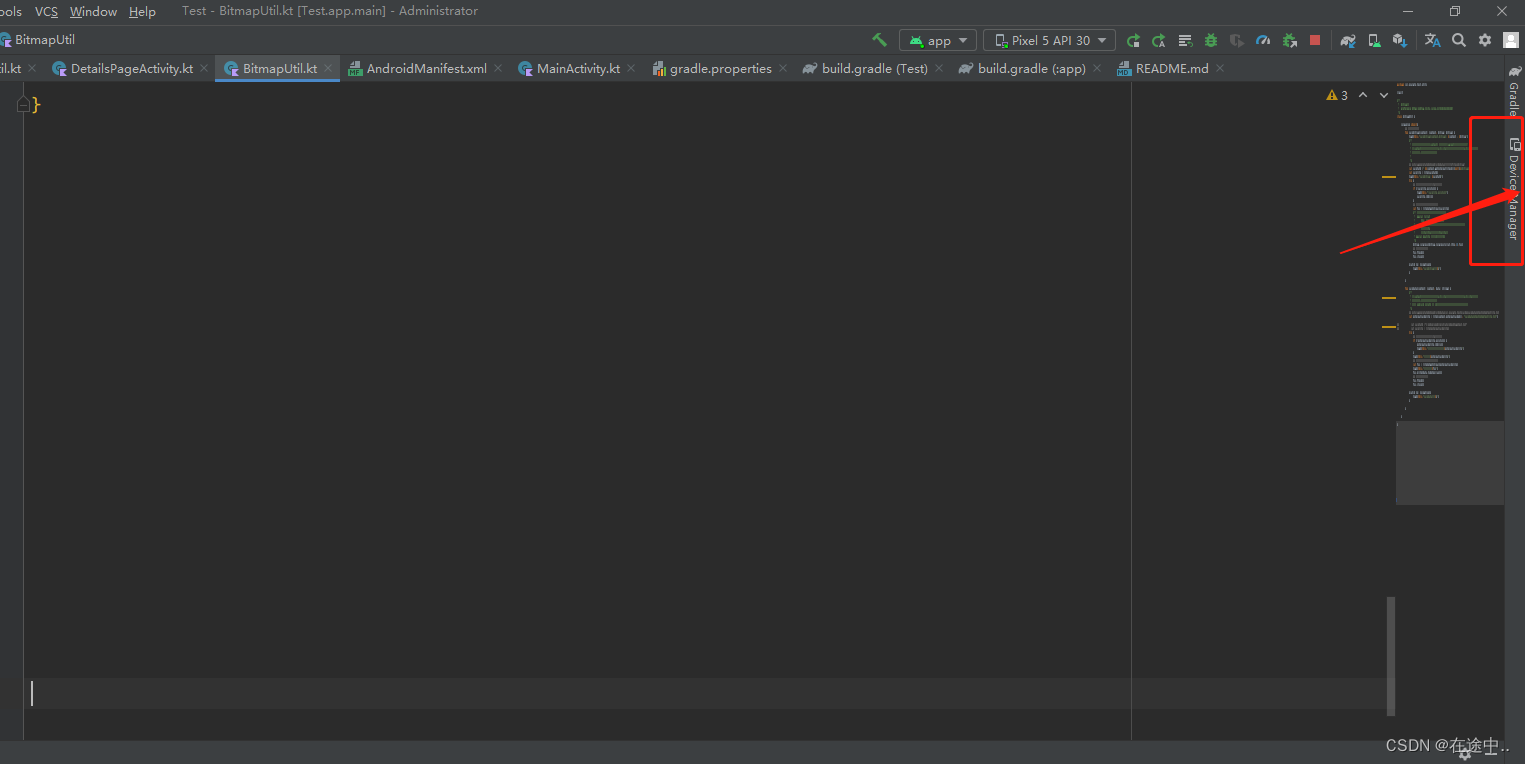Show inspection results via the 3 warnings indicator

[x=1337, y=95]
